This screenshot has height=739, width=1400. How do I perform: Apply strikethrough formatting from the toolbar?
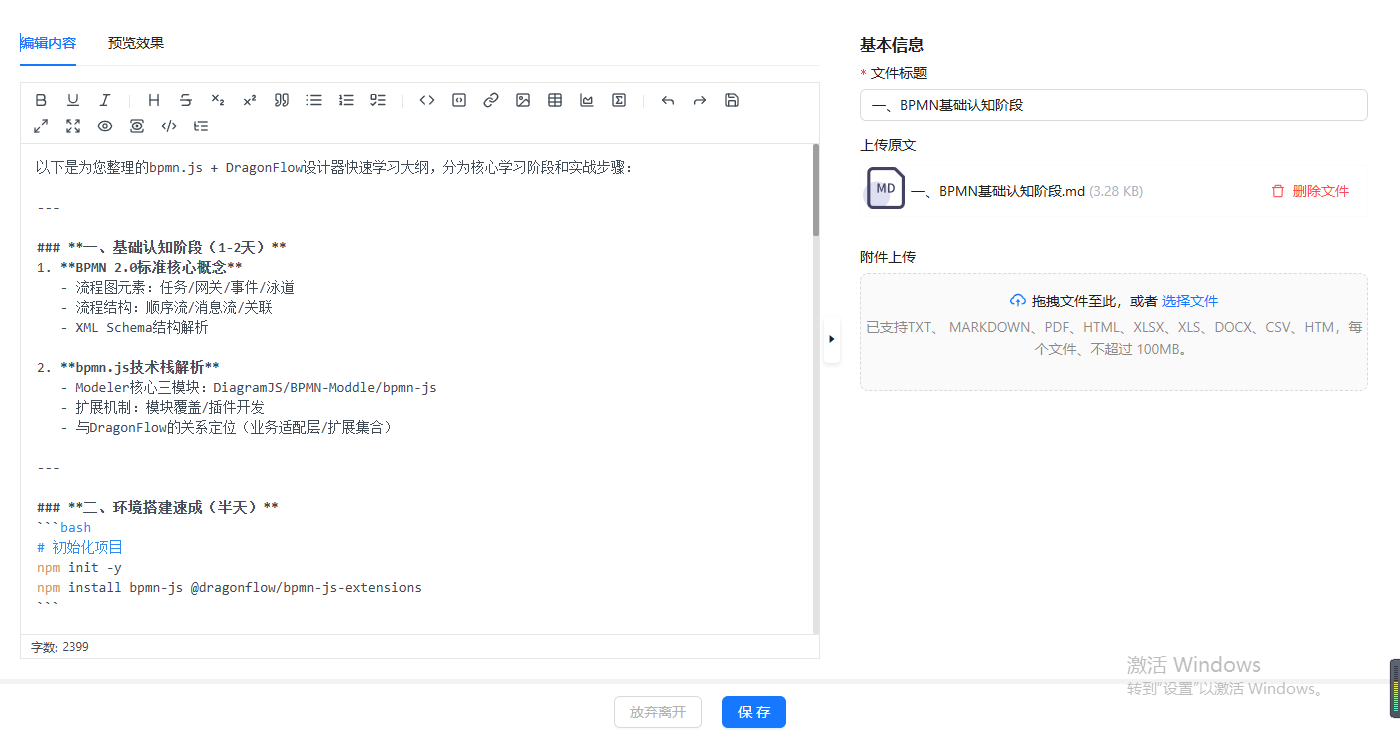[x=186, y=100]
